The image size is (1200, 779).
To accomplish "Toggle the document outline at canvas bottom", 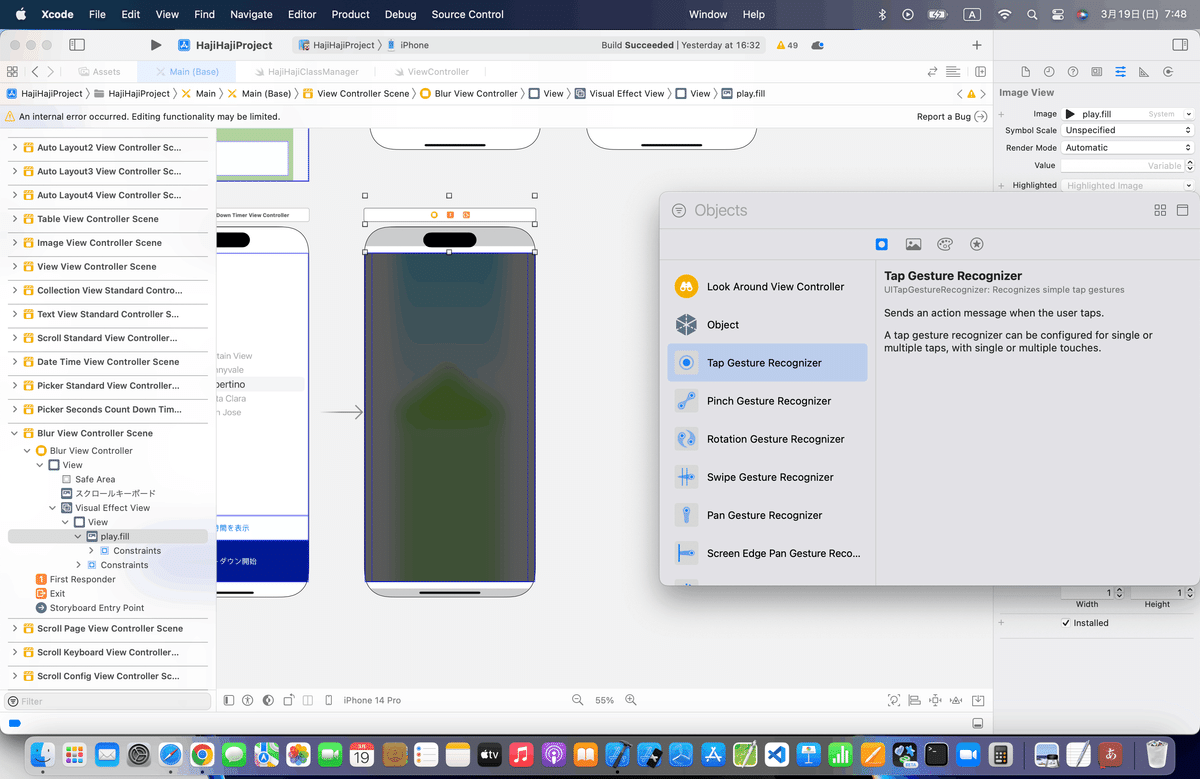I will 229,700.
